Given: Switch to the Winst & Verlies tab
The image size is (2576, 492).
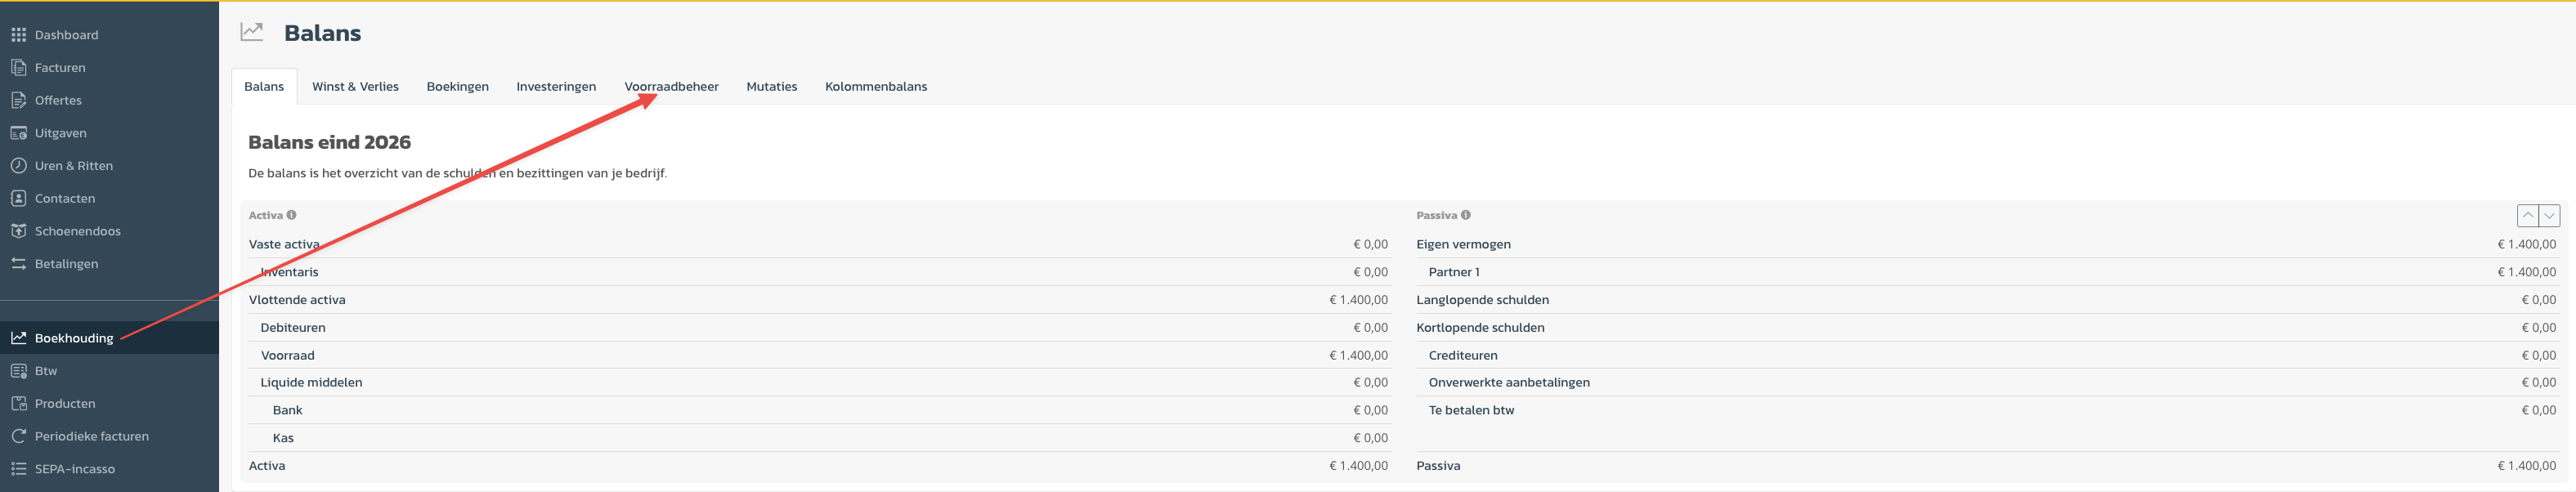Looking at the screenshot, I should pyautogui.click(x=355, y=87).
